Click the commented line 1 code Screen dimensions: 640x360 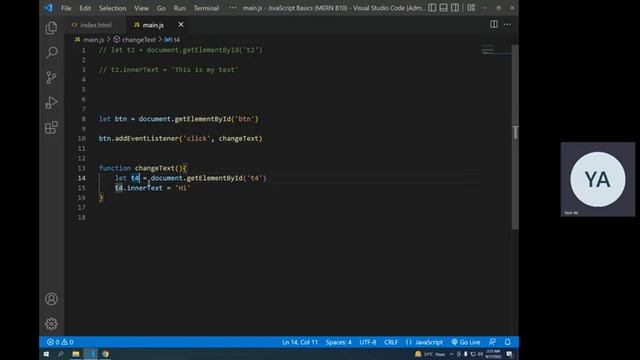click(180, 50)
